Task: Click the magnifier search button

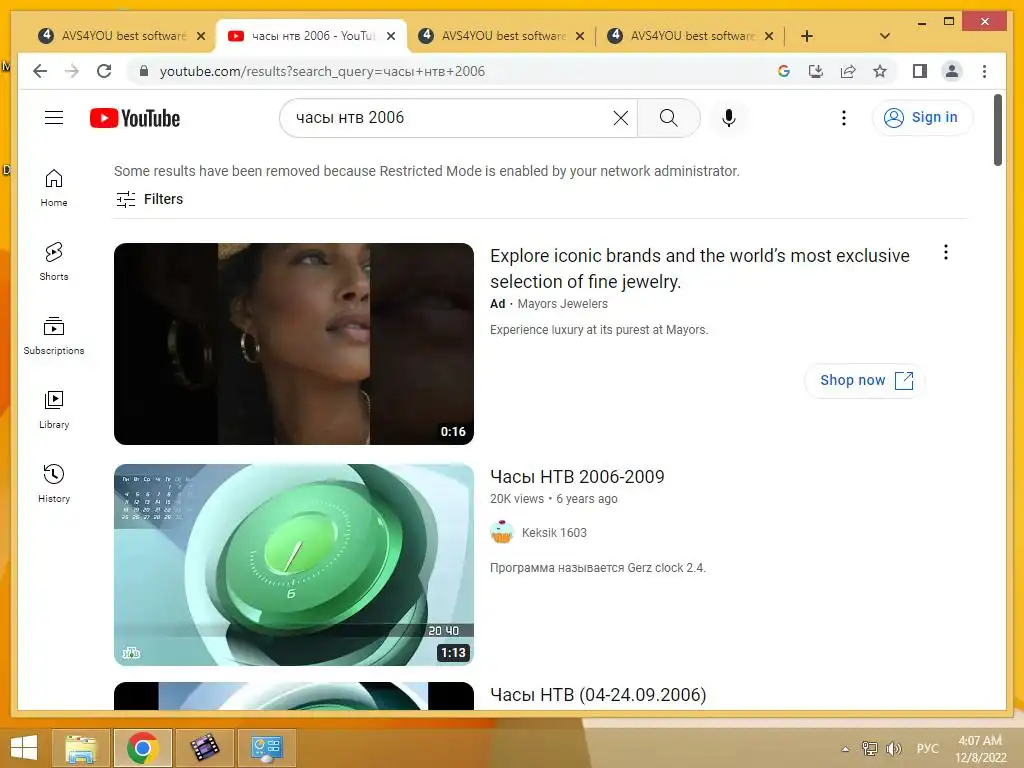Action: [x=668, y=118]
